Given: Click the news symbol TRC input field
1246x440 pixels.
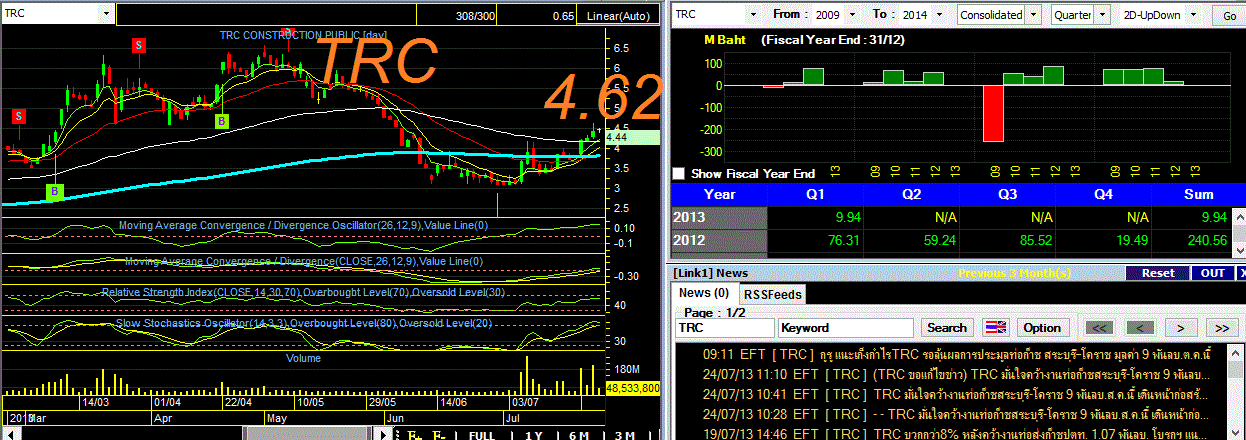Looking at the screenshot, I should click(724, 328).
